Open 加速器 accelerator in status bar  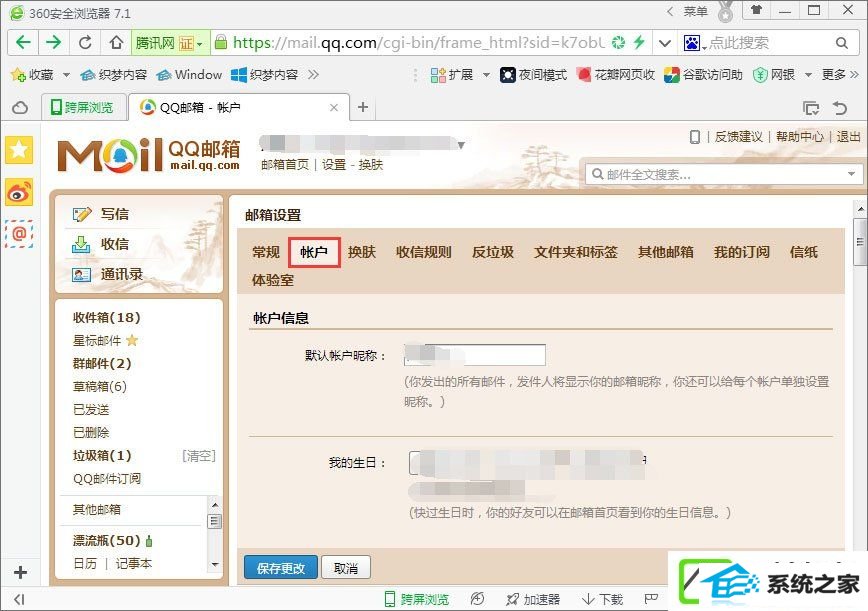coord(533,599)
